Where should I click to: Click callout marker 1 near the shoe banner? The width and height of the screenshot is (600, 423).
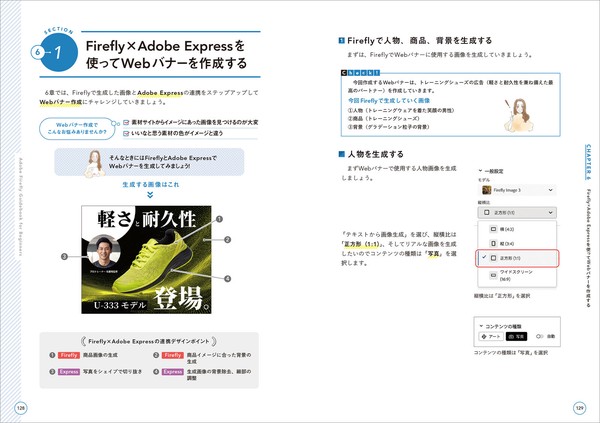[219, 219]
